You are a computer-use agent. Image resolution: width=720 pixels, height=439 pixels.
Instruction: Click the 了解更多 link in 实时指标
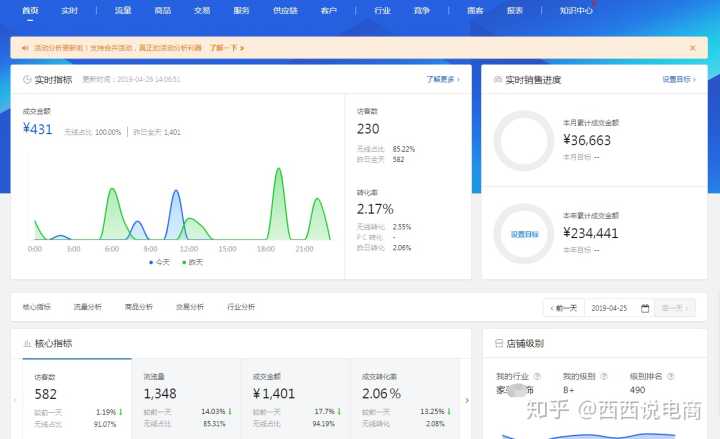click(x=441, y=78)
